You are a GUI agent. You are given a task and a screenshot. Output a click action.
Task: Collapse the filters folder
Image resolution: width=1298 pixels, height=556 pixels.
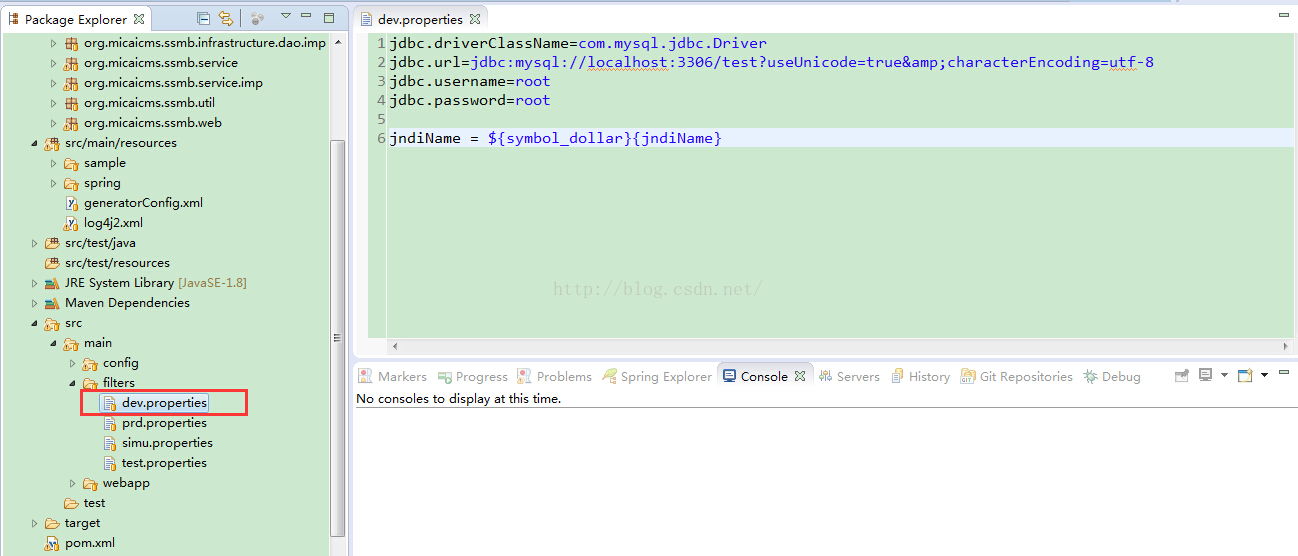pyautogui.click(x=73, y=383)
